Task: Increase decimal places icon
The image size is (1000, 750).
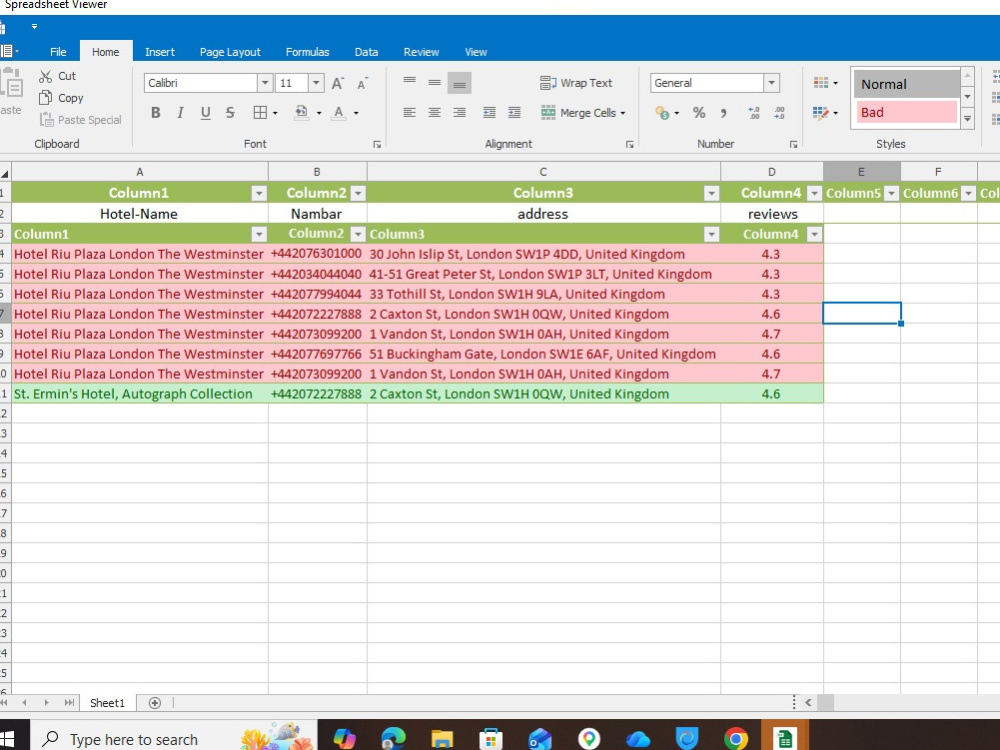Action: click(754, 113)
